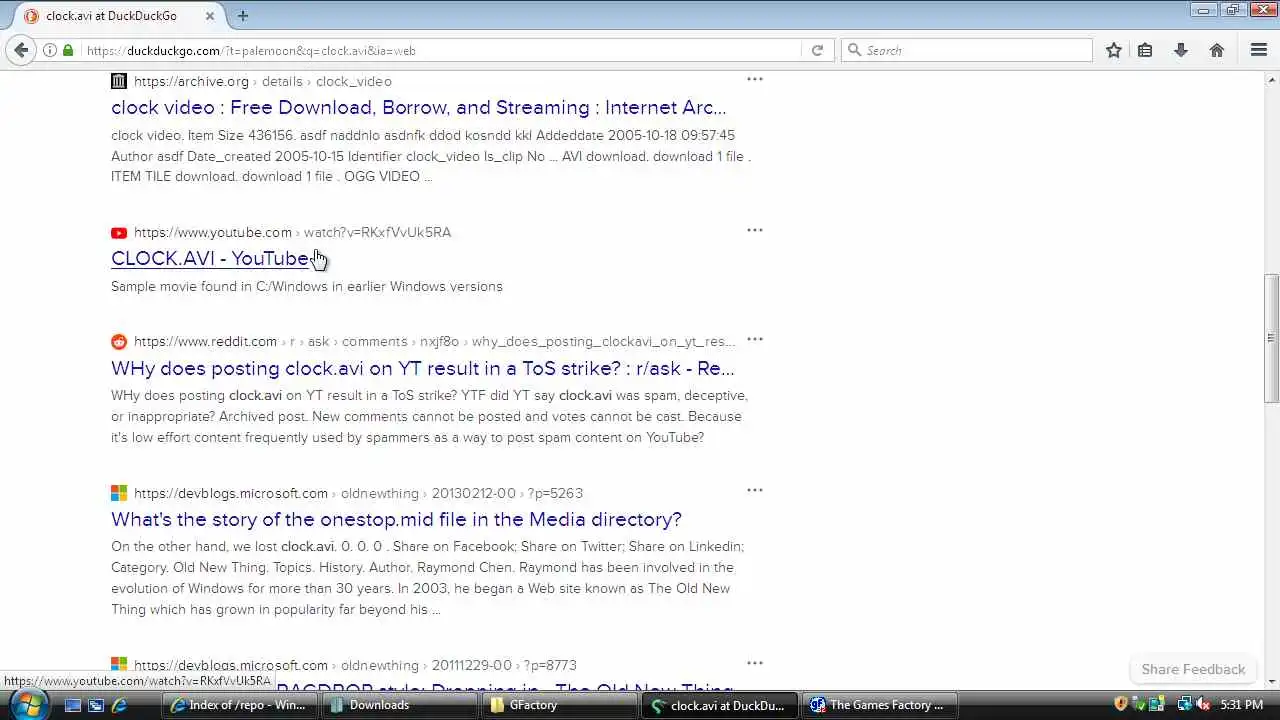Open GFactory taskbar window
This screenshot has width=1280, height=720.
(x=558, y=705)
